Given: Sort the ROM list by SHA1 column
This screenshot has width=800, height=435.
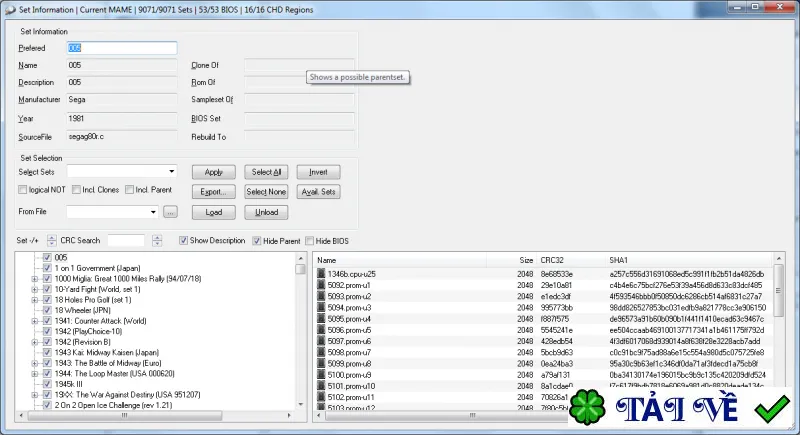Looking at the screenshot, I should [x=689, y=260].
